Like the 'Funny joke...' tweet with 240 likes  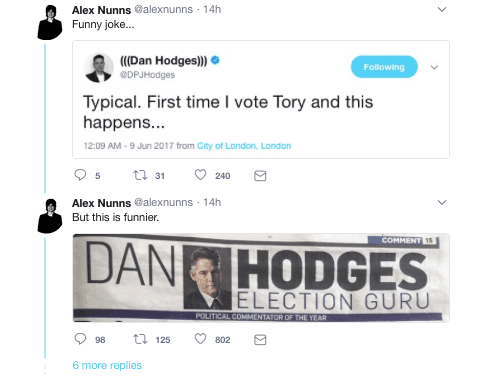point(200,175)
